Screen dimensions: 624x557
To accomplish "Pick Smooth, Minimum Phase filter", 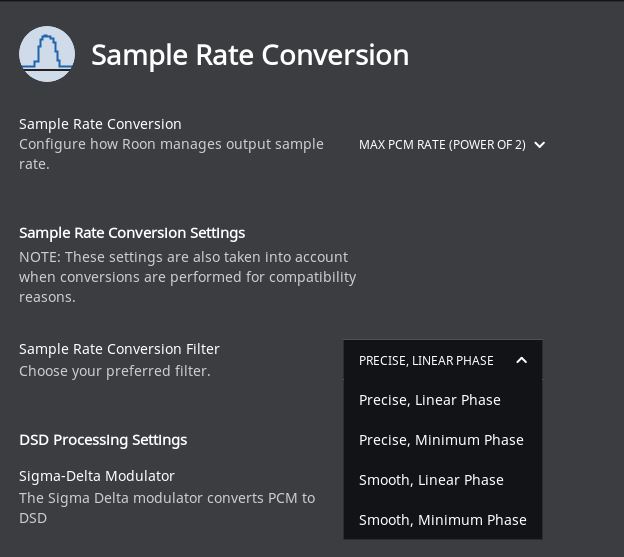I will coord(443,520).
